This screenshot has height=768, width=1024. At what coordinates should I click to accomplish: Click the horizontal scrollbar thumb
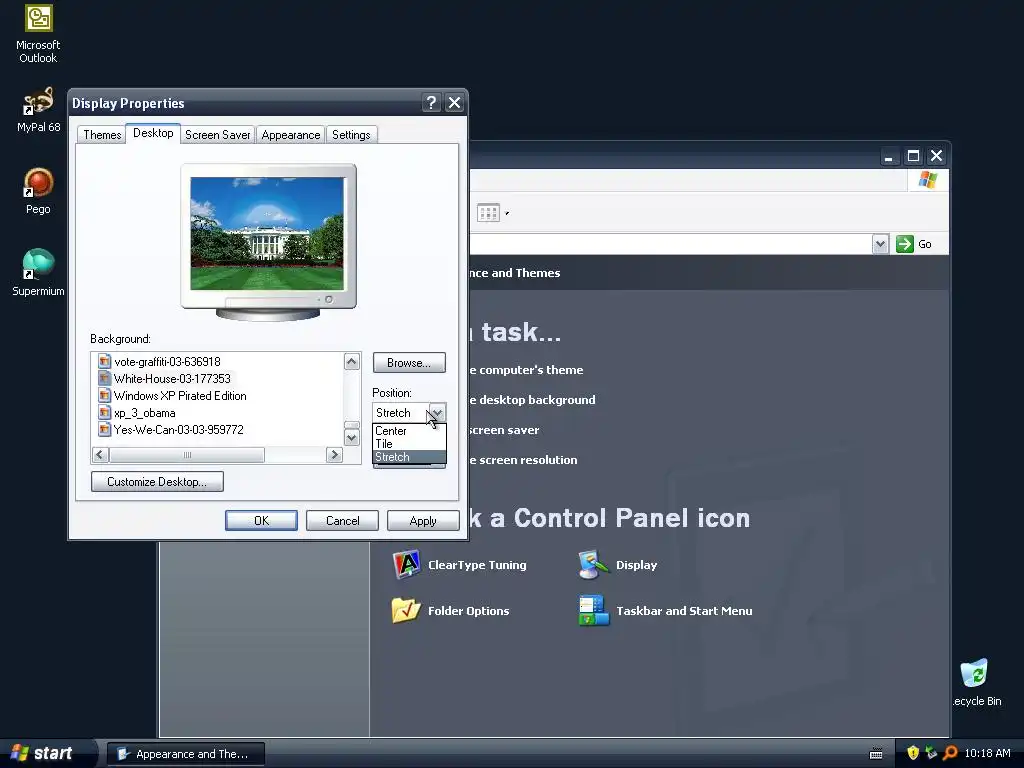(x=187, y=455)
